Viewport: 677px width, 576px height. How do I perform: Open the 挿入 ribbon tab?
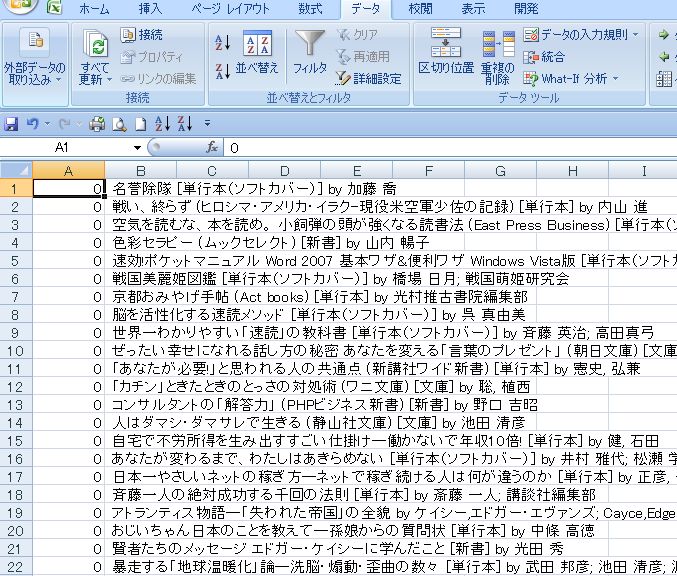[x=150, y=9]
